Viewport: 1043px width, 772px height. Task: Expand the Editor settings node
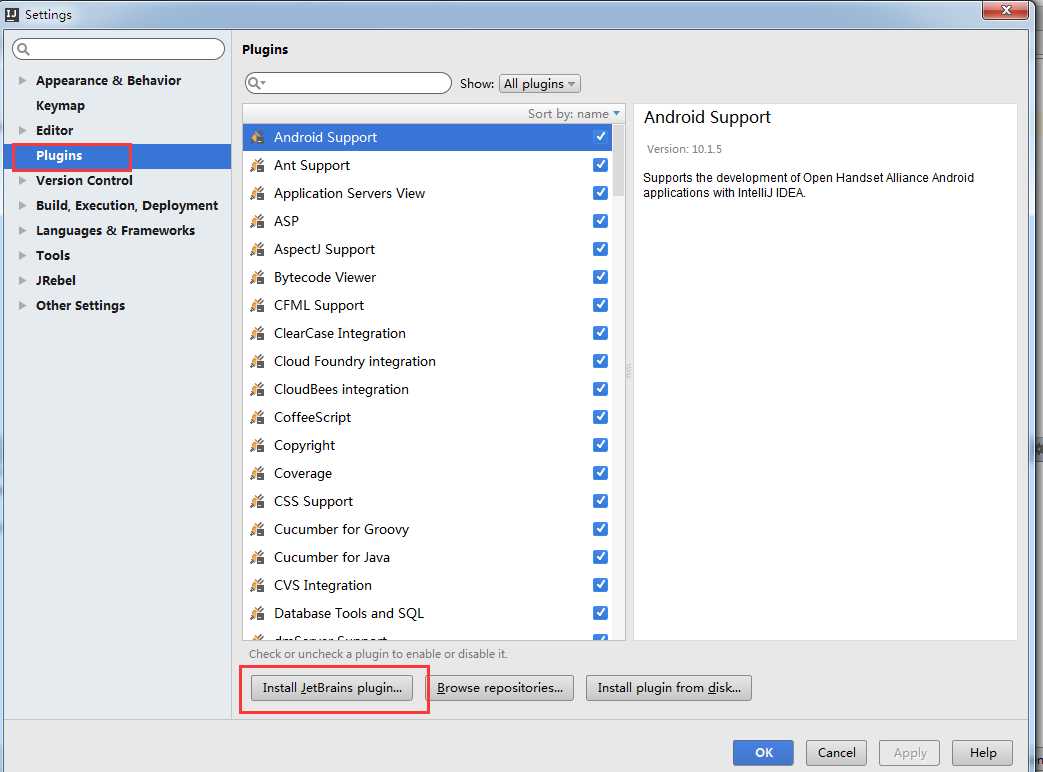coord(23,130)
